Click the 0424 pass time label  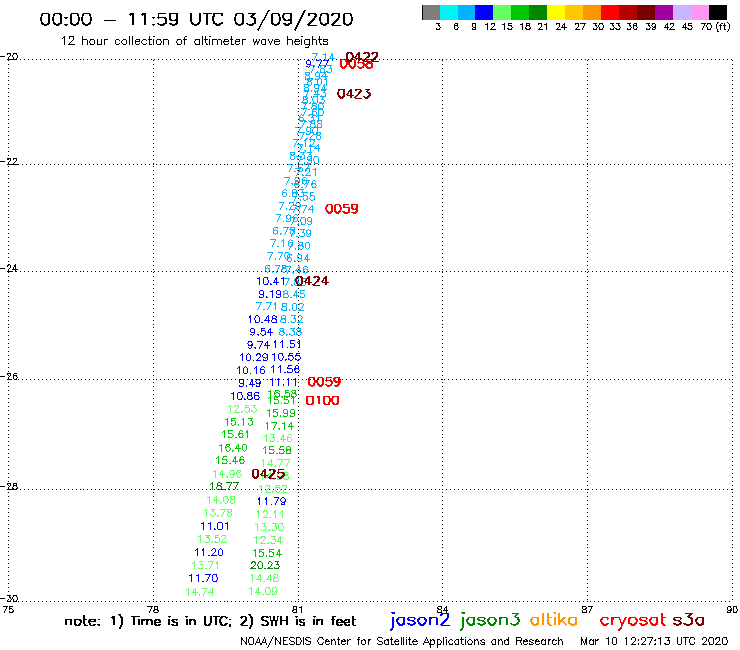[312, 281]
